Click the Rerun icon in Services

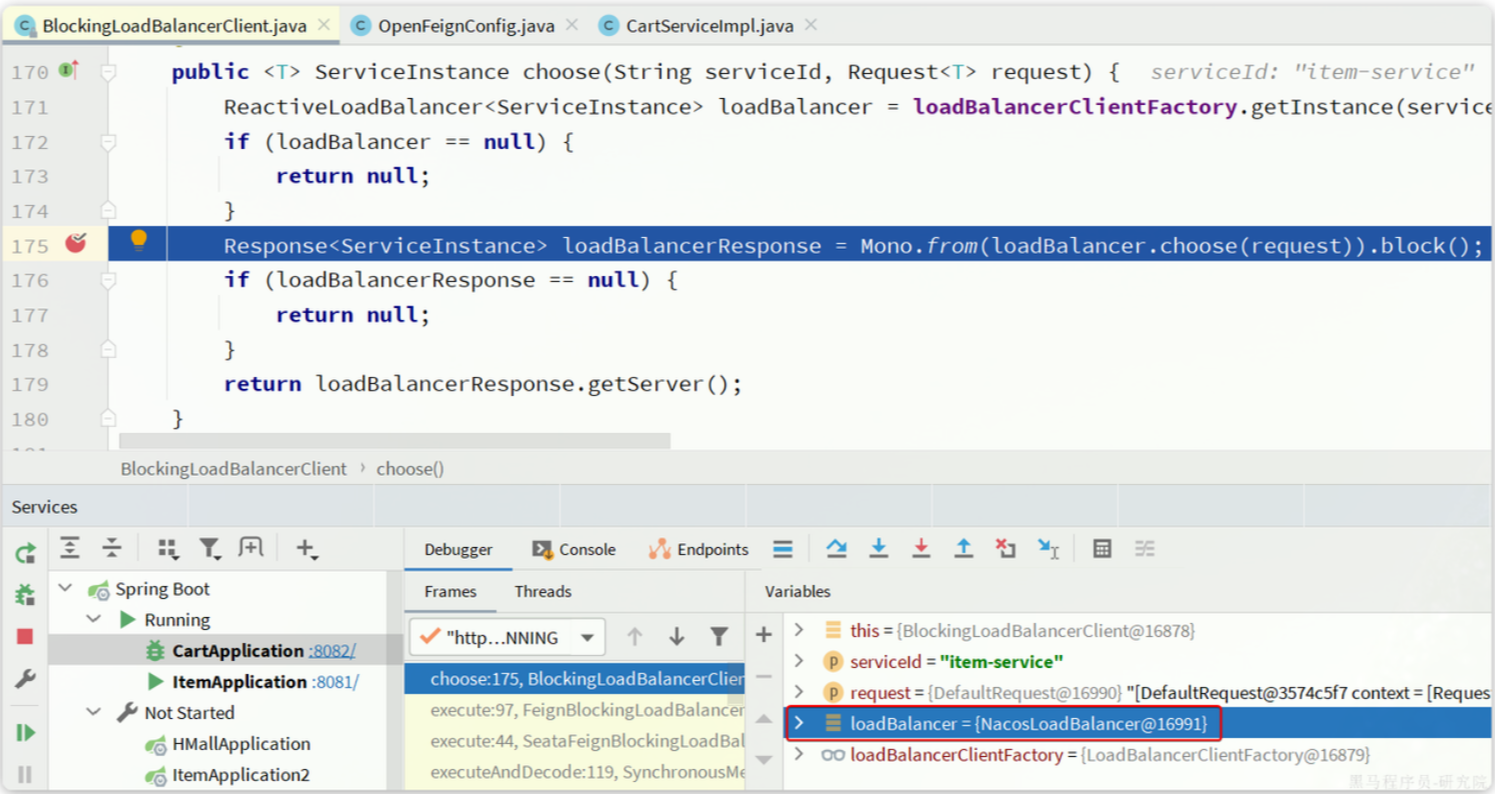point(25,553)
